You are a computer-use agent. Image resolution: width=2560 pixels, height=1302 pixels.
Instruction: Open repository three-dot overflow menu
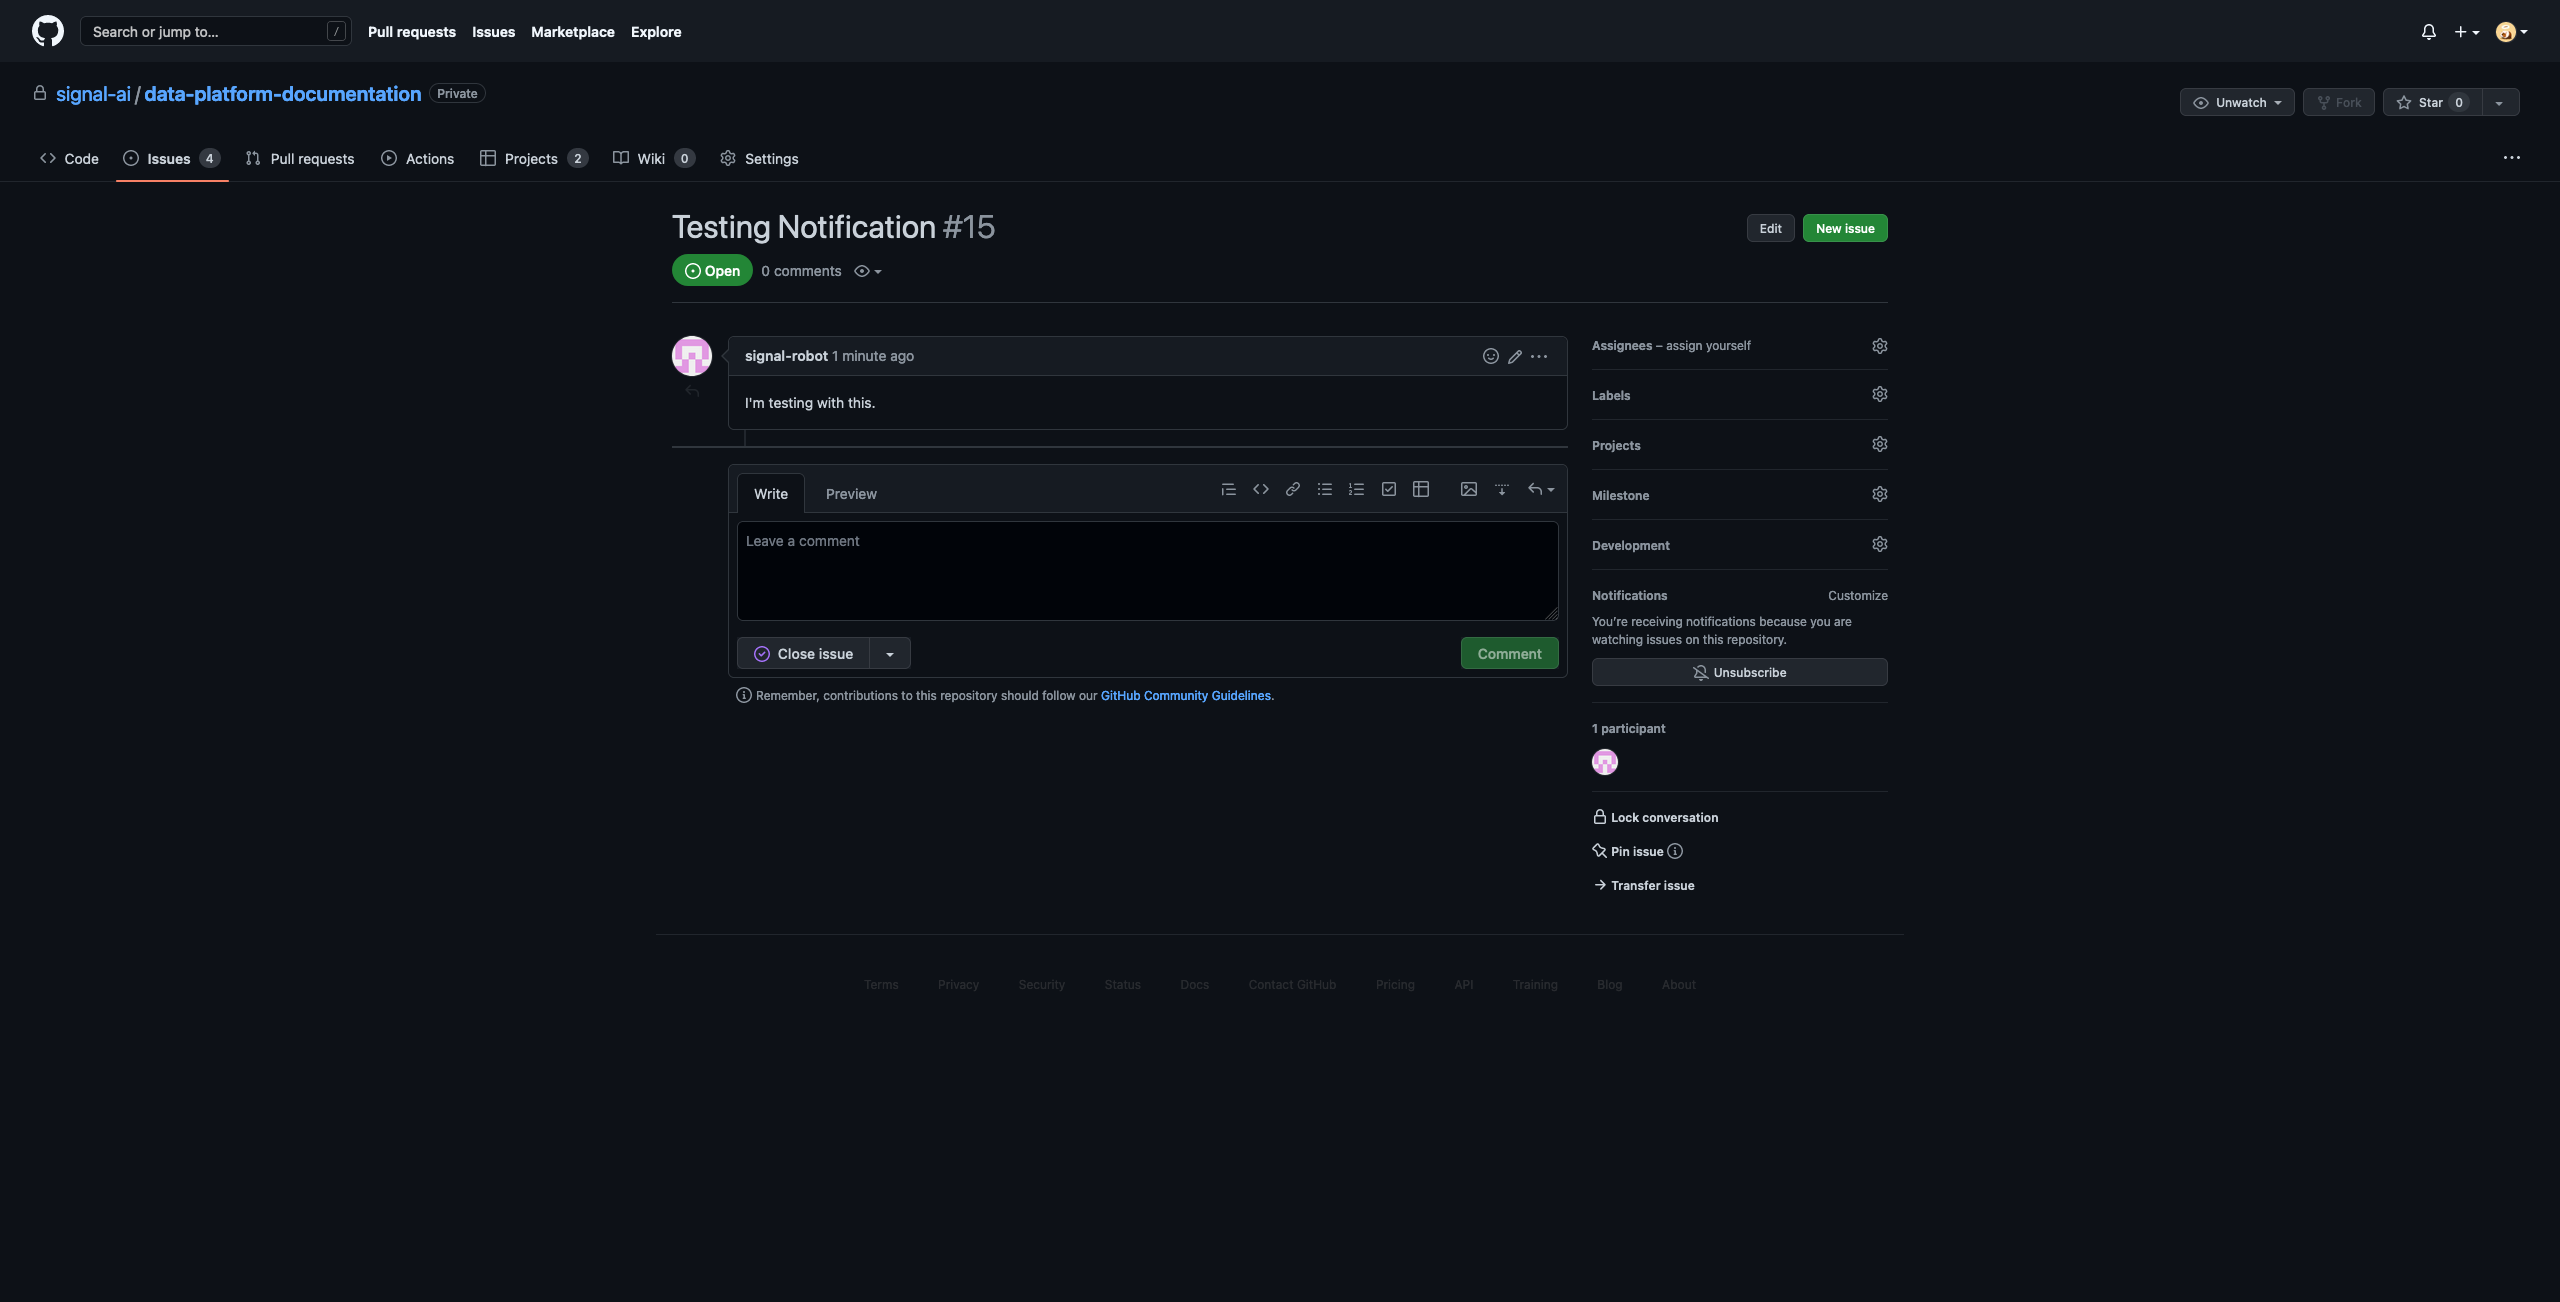click(2511, 158)
